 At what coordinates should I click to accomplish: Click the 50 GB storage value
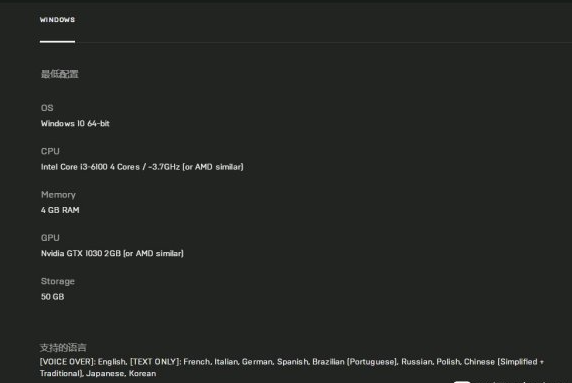coord(53,297)
